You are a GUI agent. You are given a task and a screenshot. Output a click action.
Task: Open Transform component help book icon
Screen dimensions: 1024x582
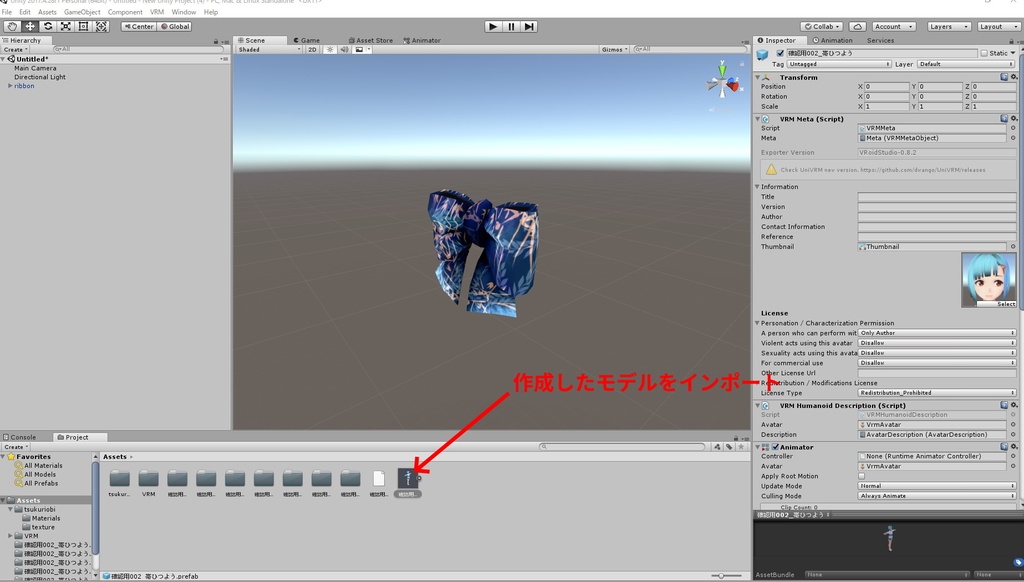pos(1004,77)
